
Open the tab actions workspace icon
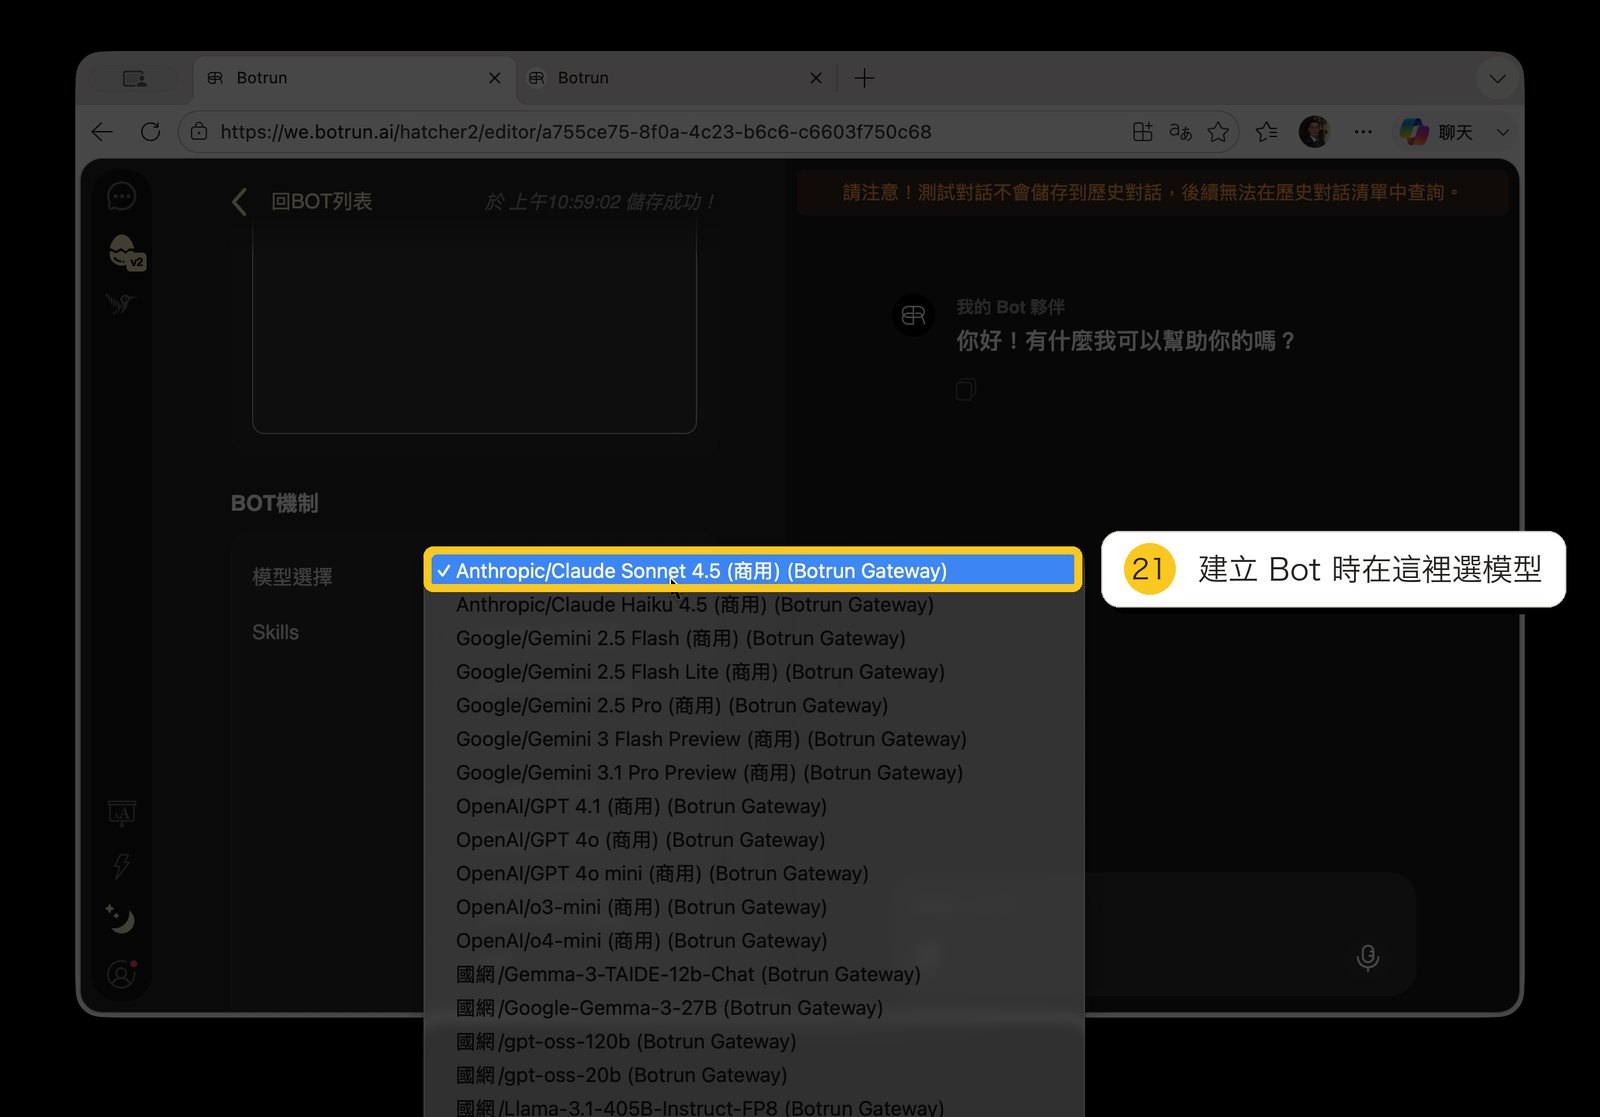coord(135,78)
